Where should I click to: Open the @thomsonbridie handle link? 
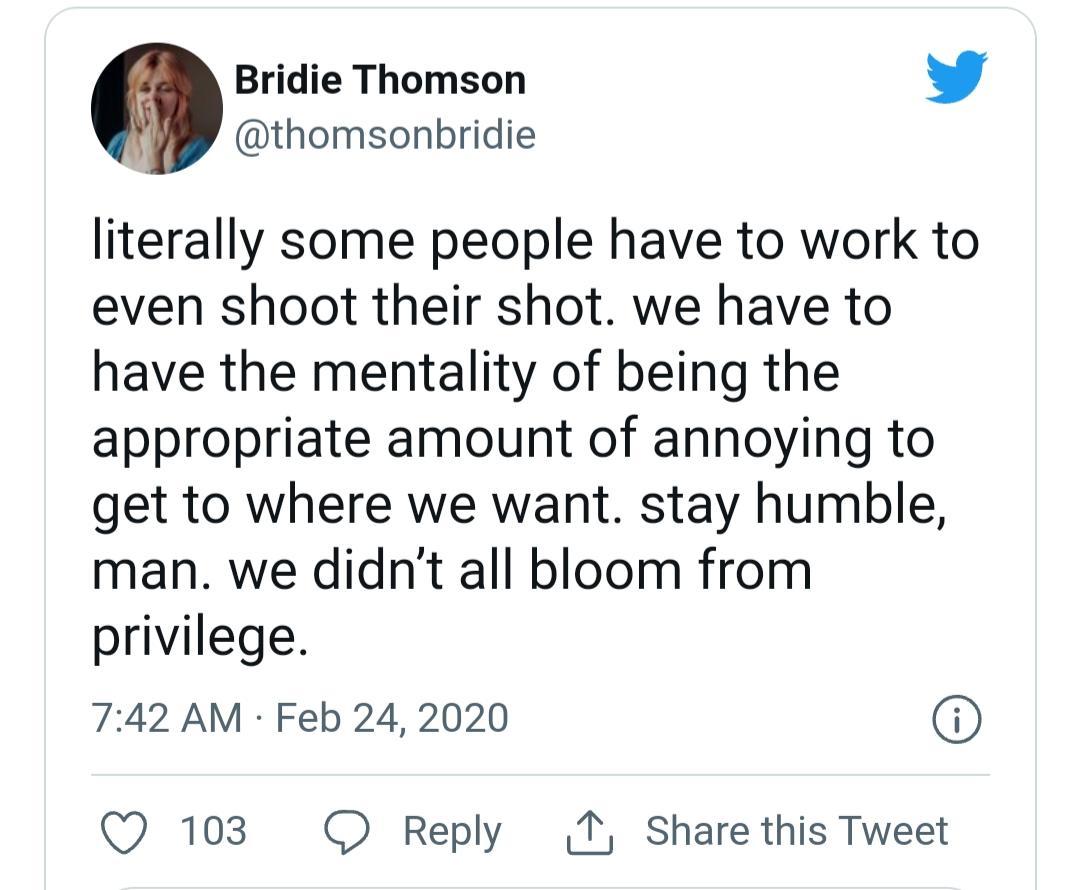(x=385, y=135)
